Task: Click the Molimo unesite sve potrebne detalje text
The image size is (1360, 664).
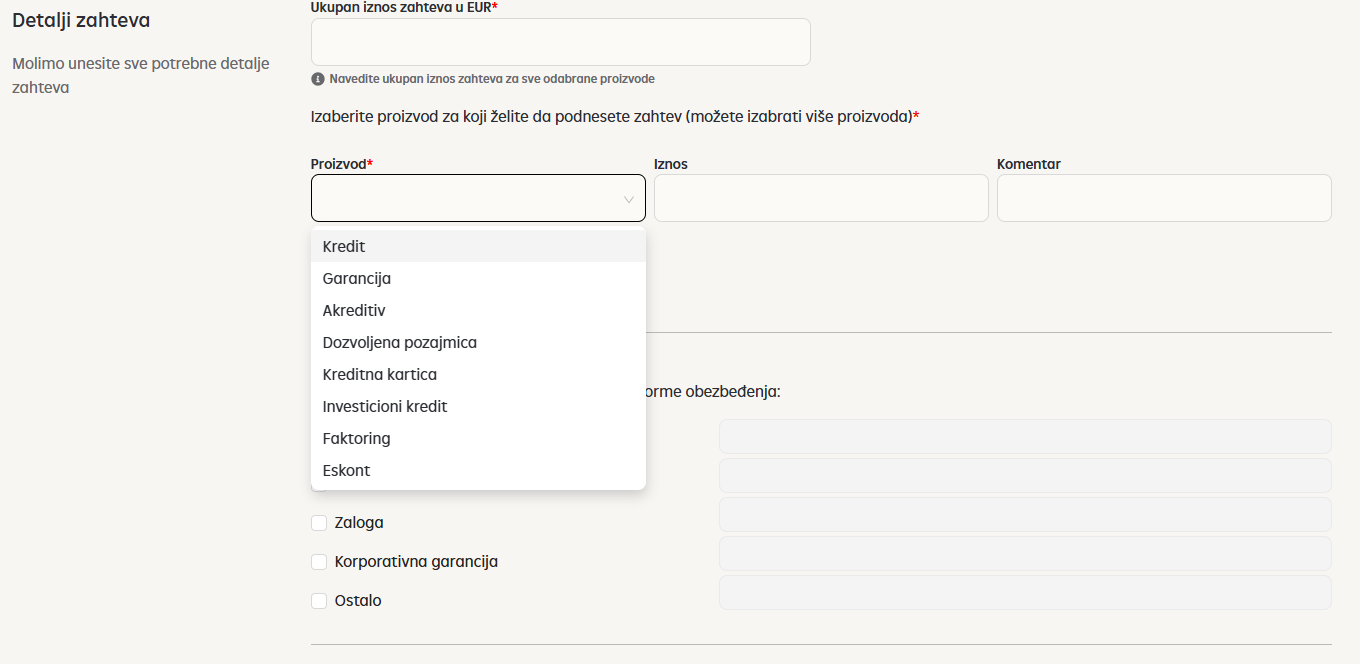Action: [x=141, y=75]
